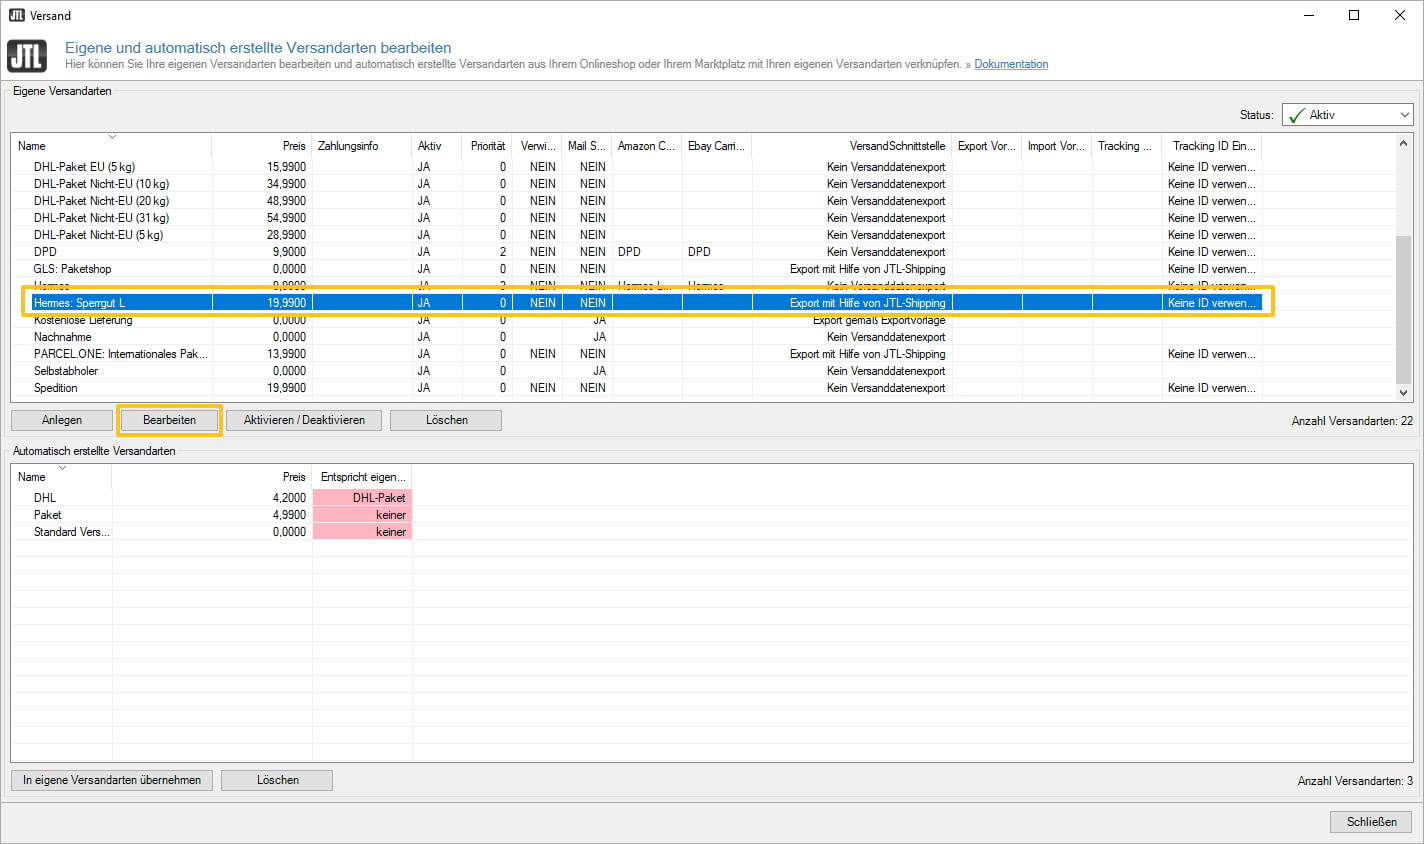Click the Anlegen button
1424x844 pixels.
click(x=62, y=420)
